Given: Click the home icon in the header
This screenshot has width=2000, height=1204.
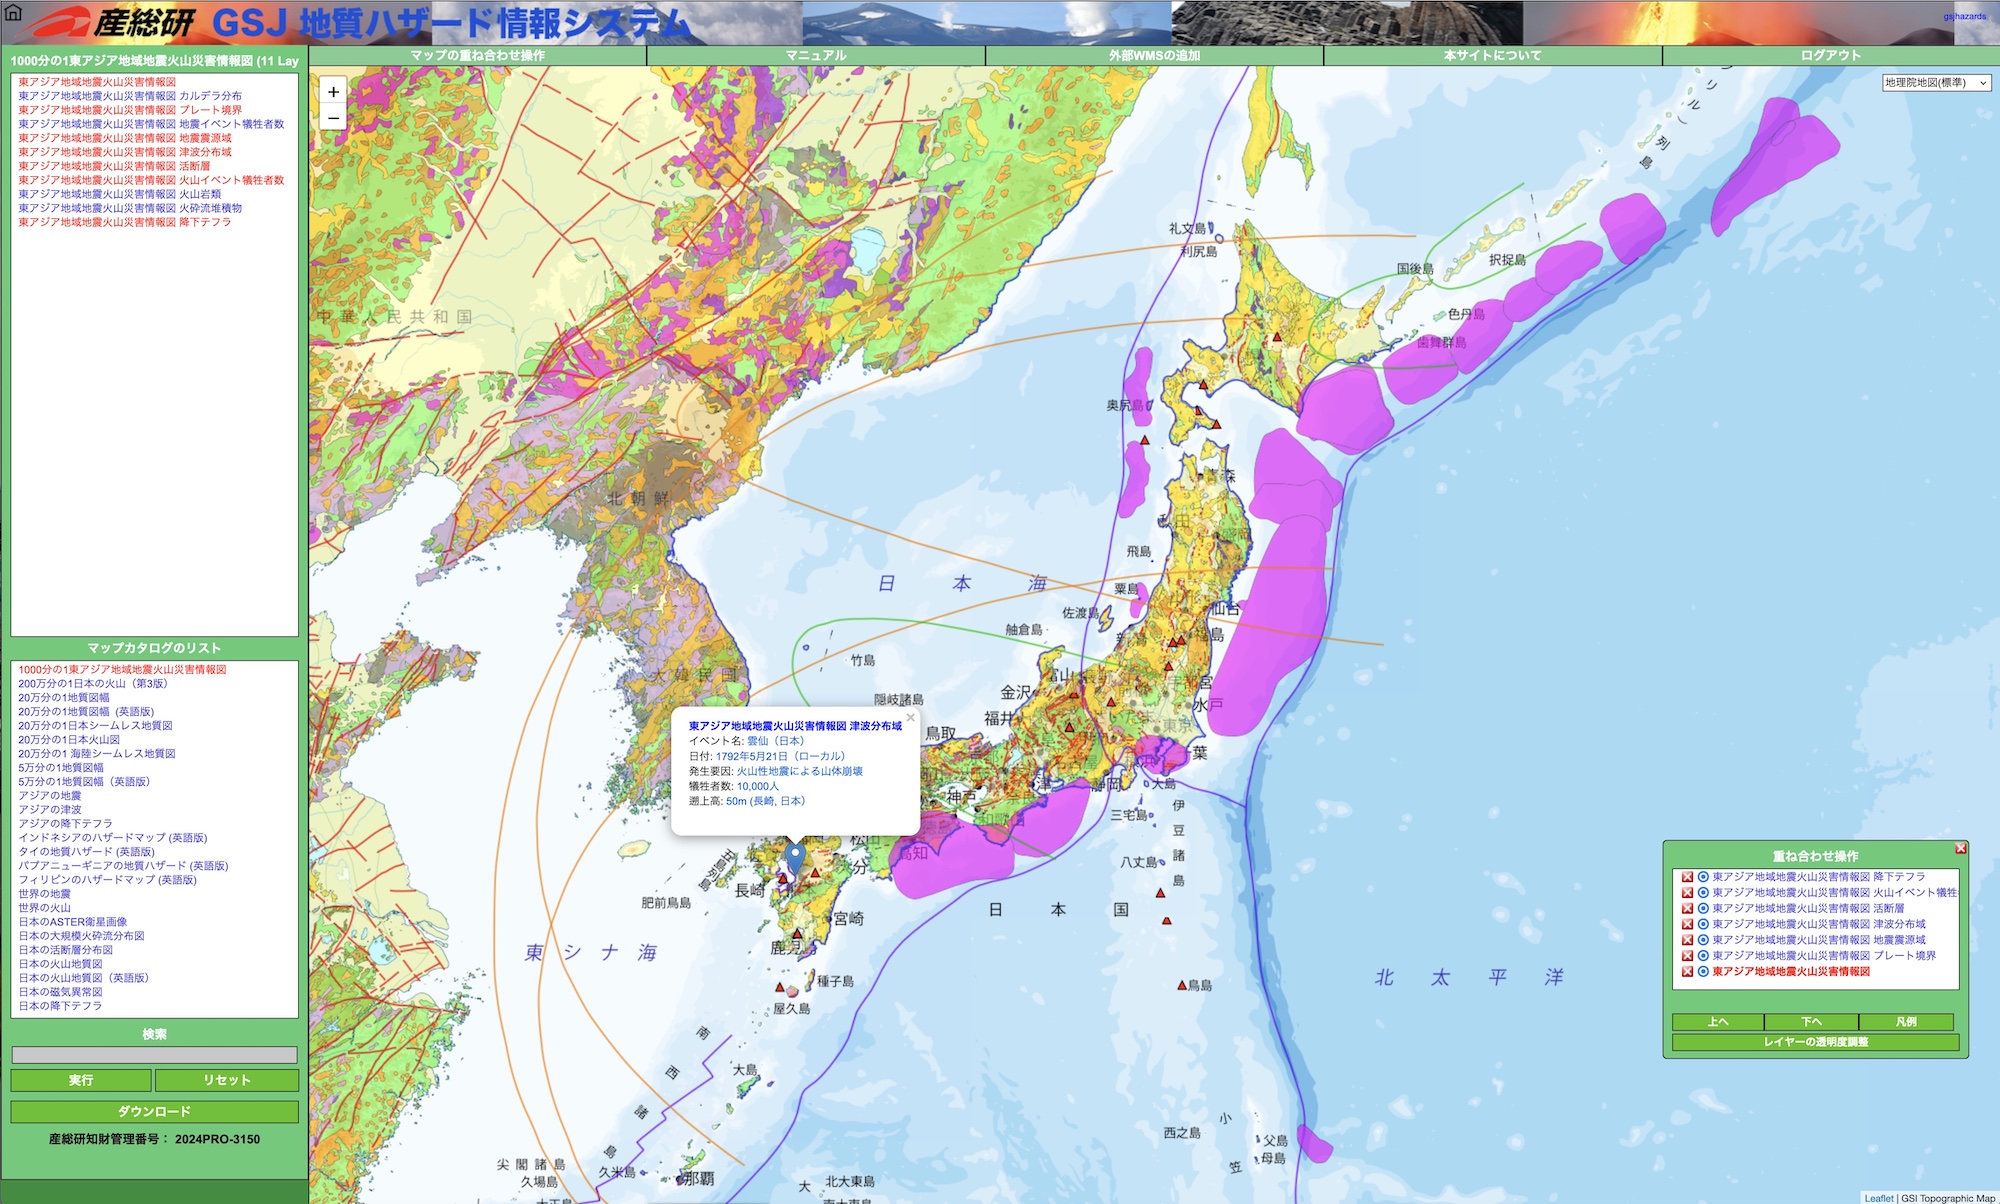Looking at the screenshot, I should click(13, 14).
